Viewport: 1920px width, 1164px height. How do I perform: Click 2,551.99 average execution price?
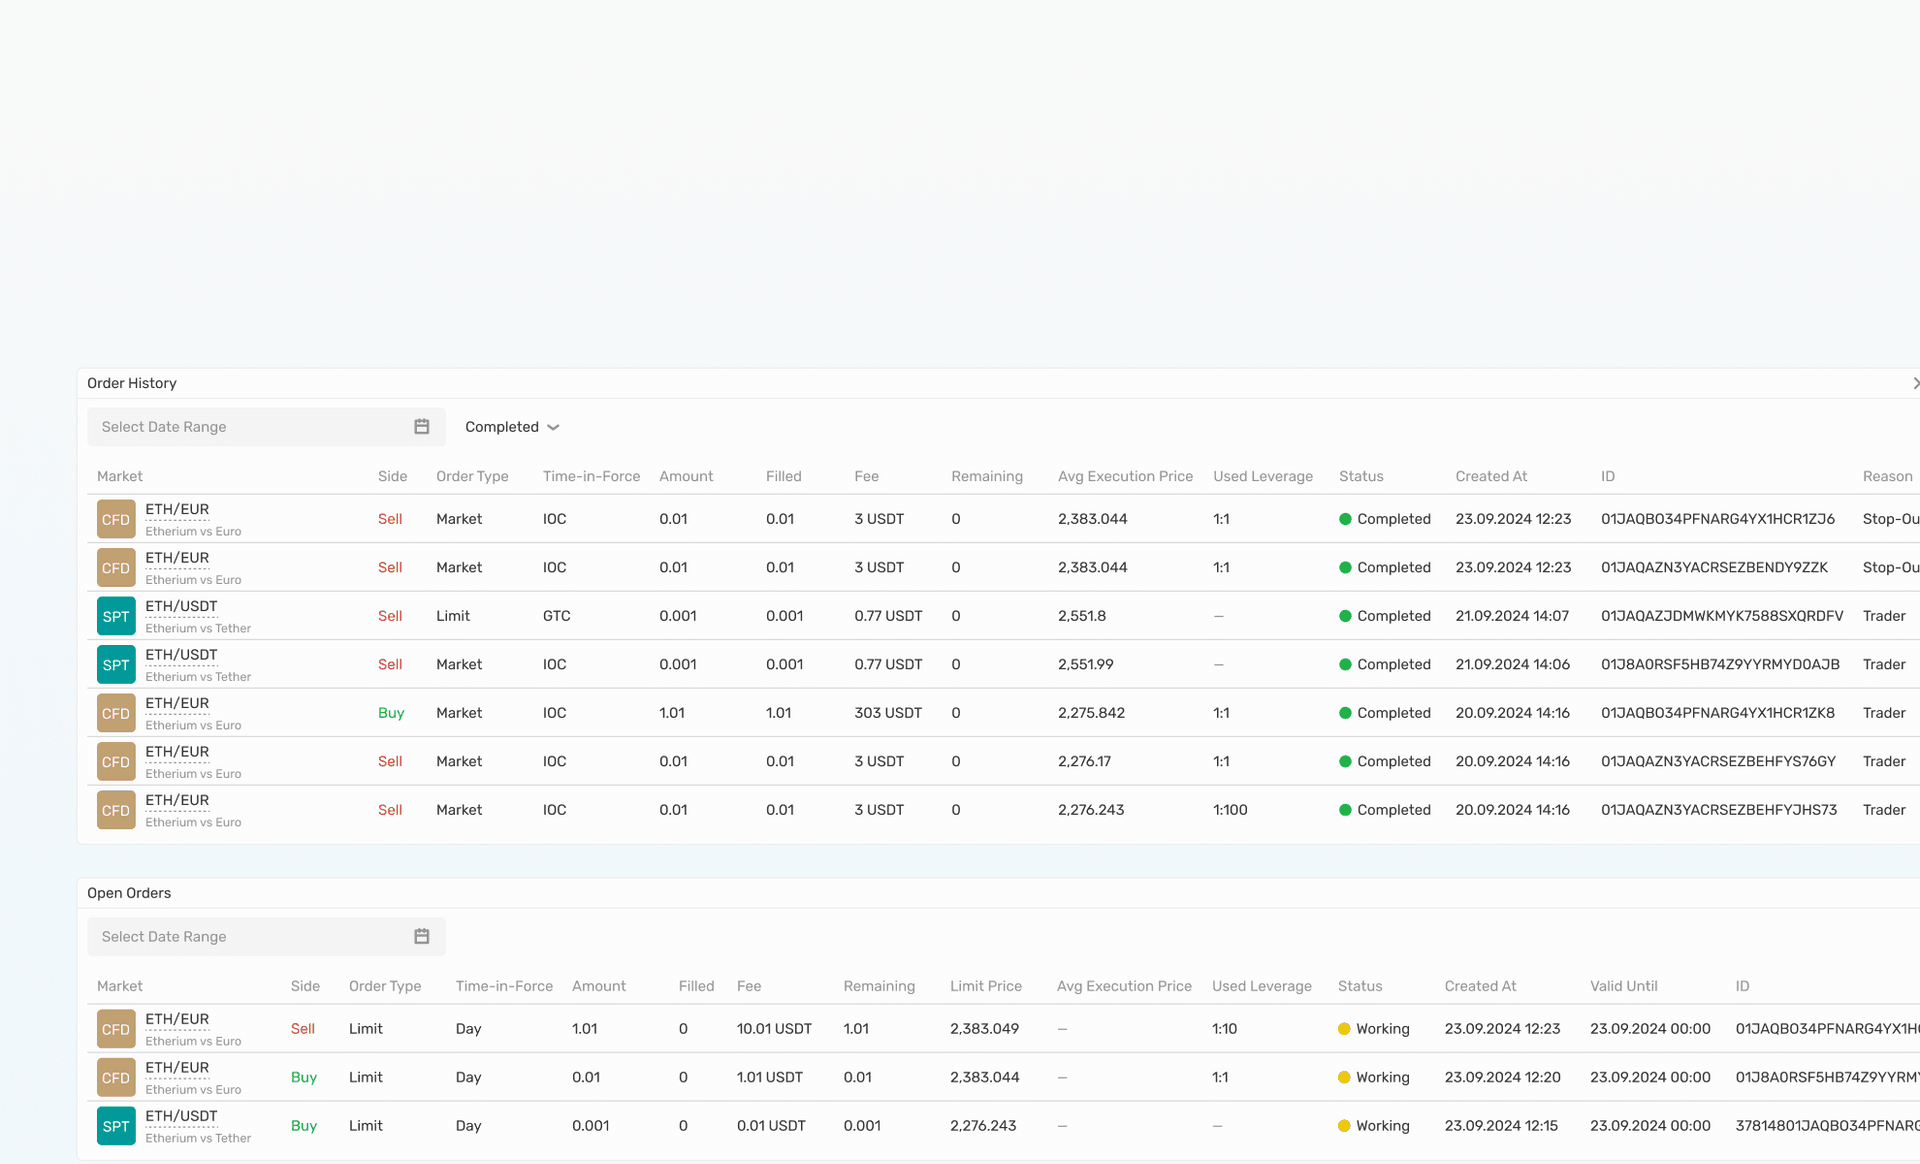click(x=1086, y=664)
